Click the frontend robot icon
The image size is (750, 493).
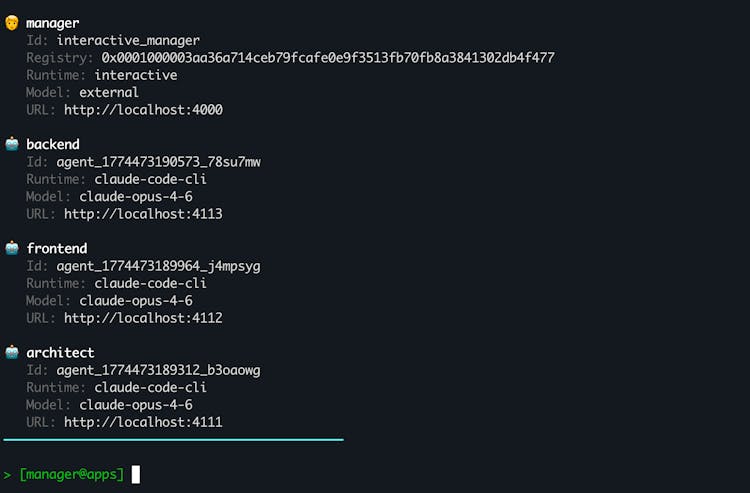click(x=12, y=249)
